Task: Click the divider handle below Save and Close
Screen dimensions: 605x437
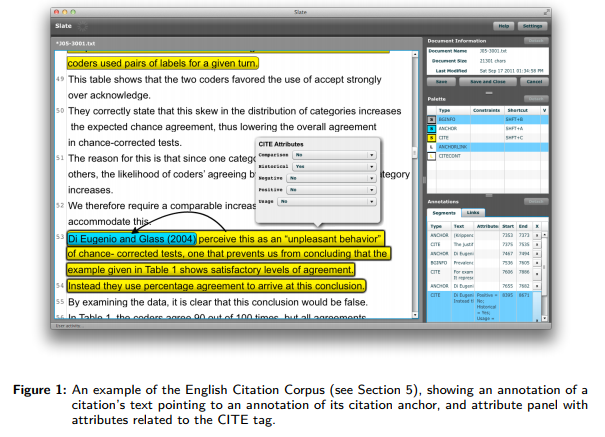Action: (489, 93)
